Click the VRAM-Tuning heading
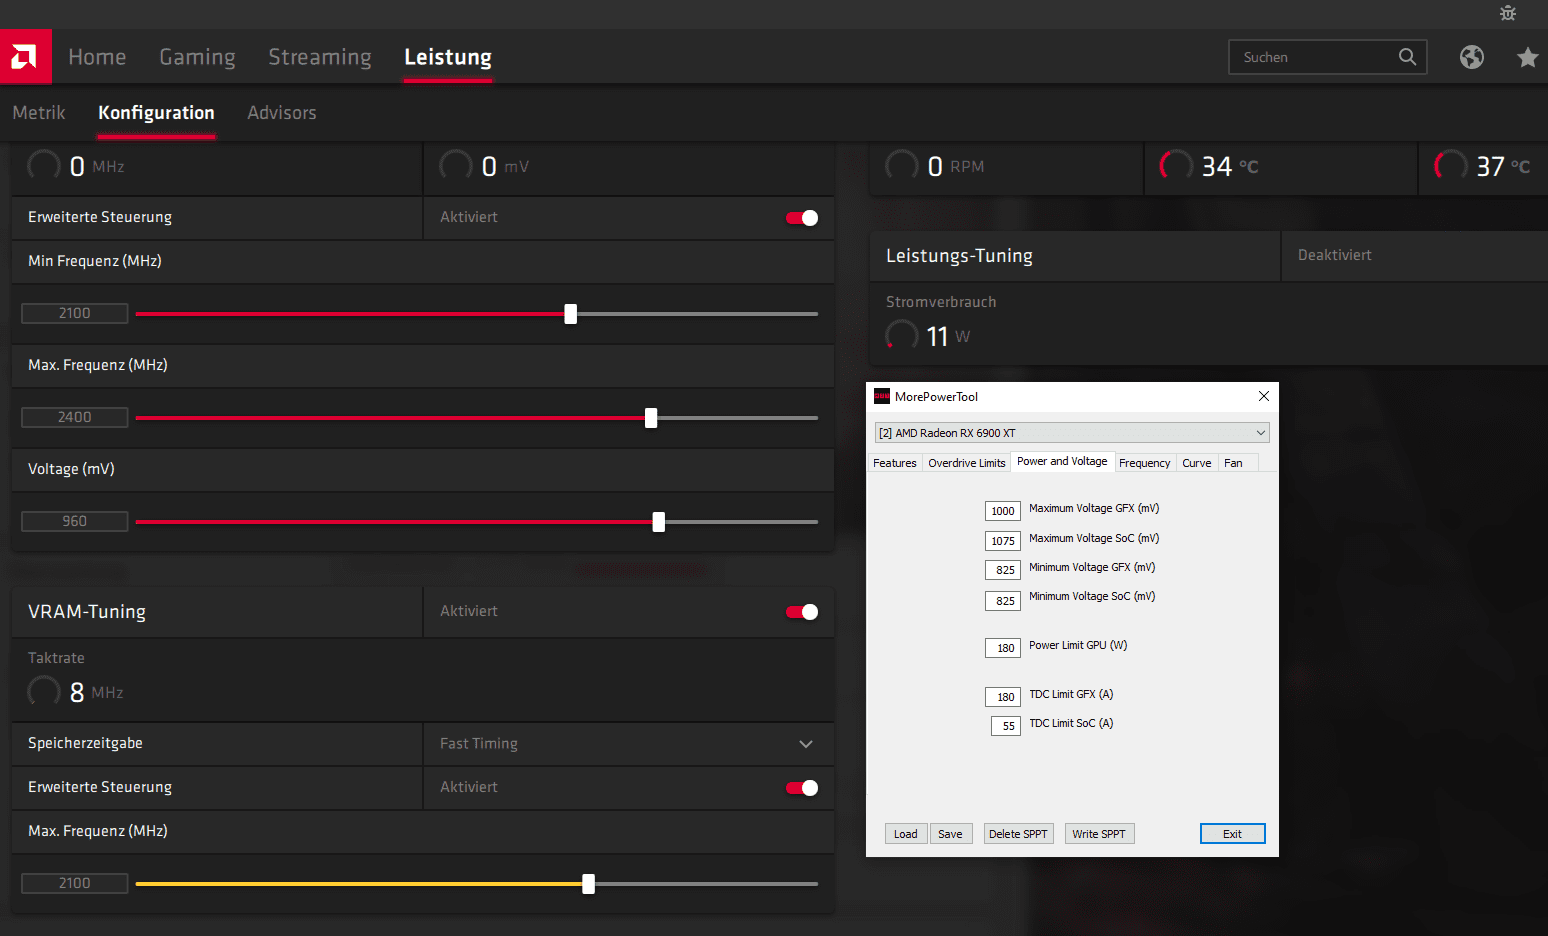 pyautogui.click(x=87, y=612)
